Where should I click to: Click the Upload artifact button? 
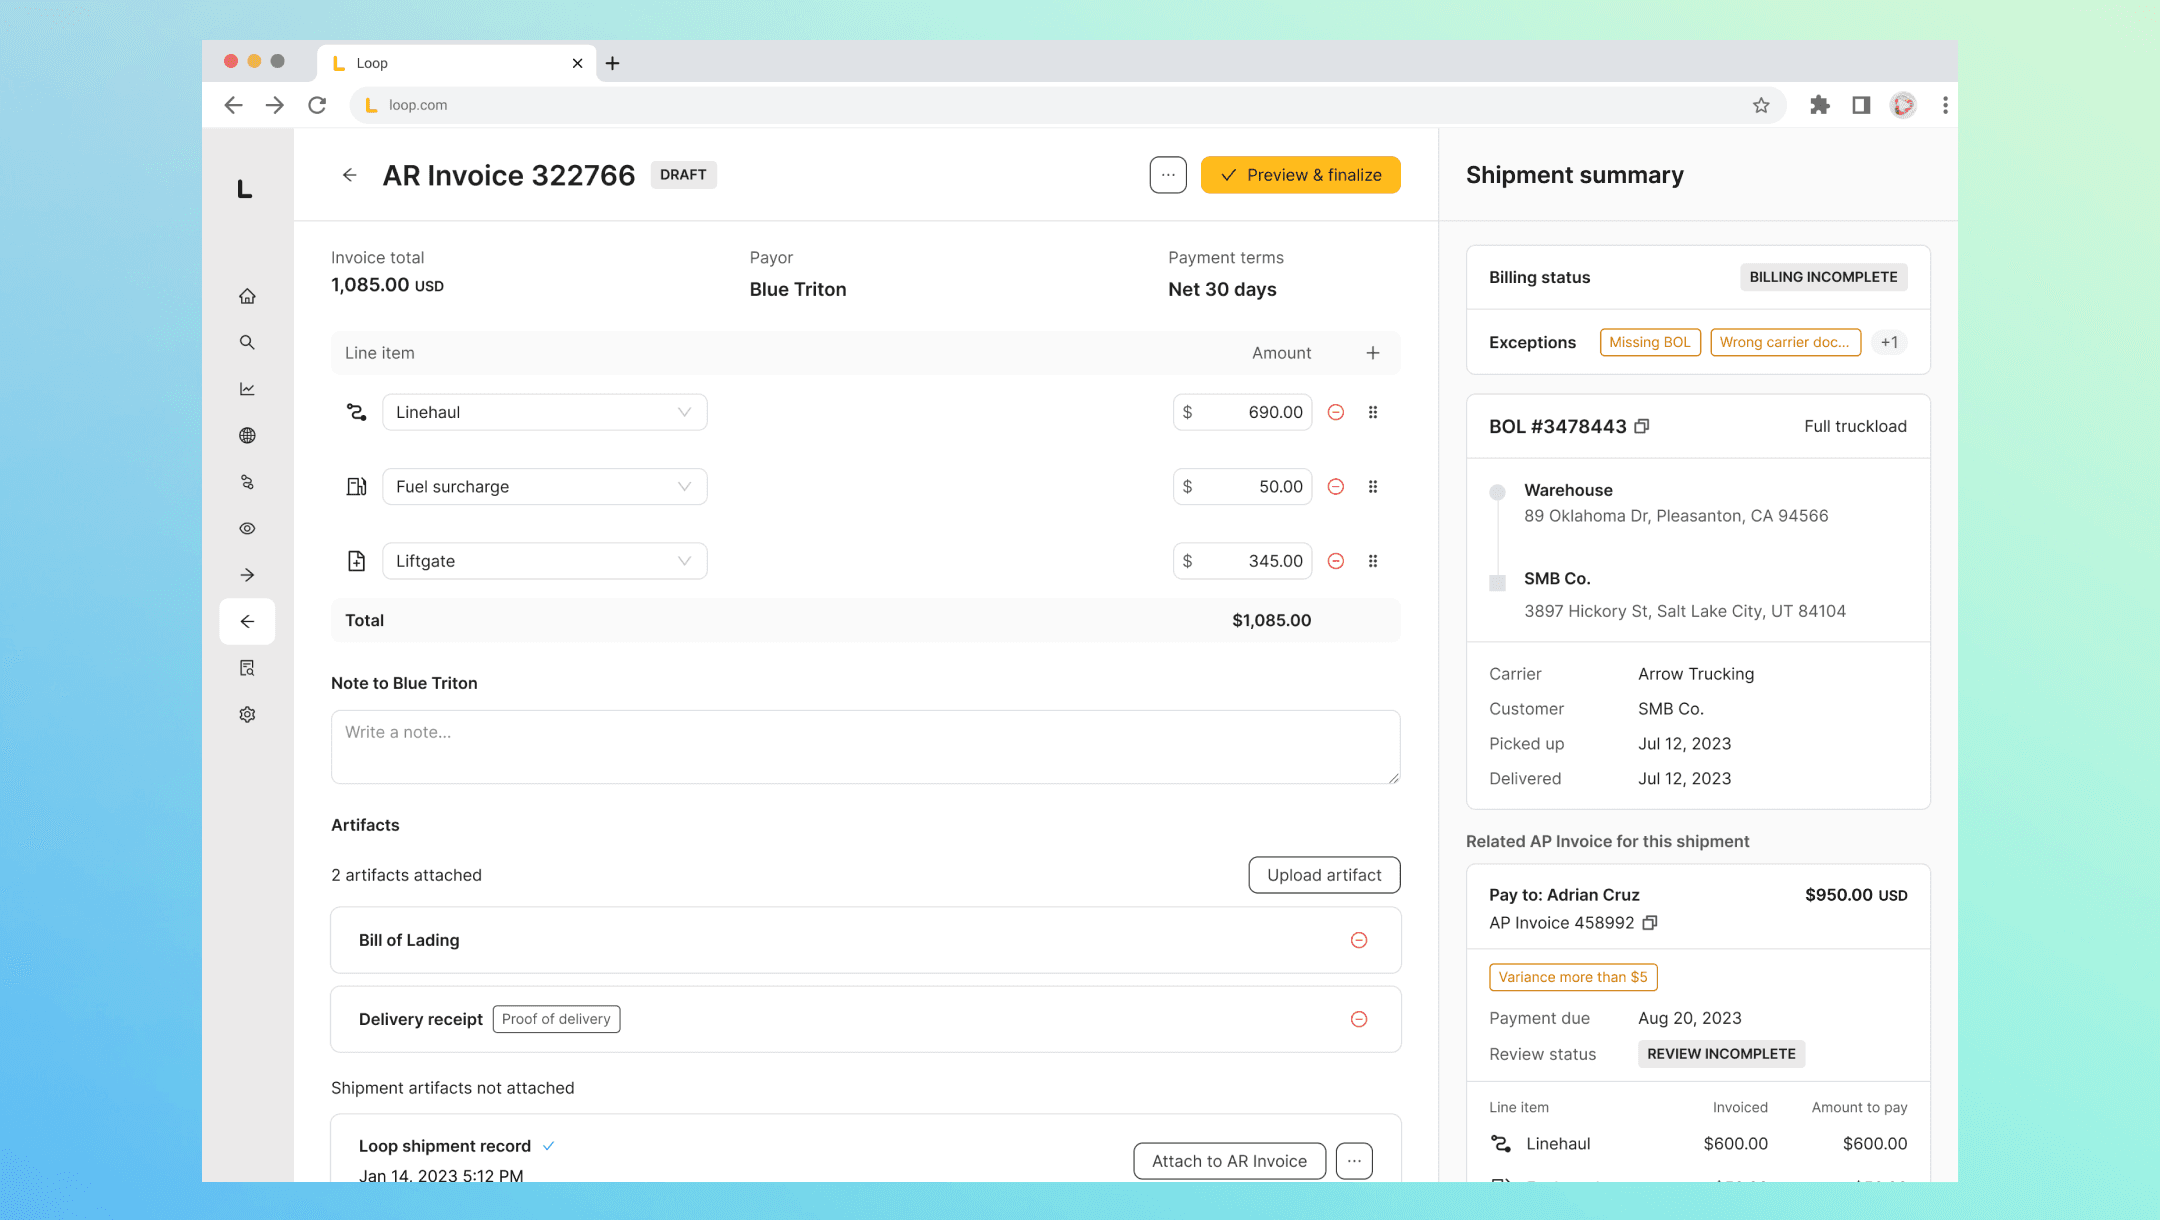(1323, 875)
